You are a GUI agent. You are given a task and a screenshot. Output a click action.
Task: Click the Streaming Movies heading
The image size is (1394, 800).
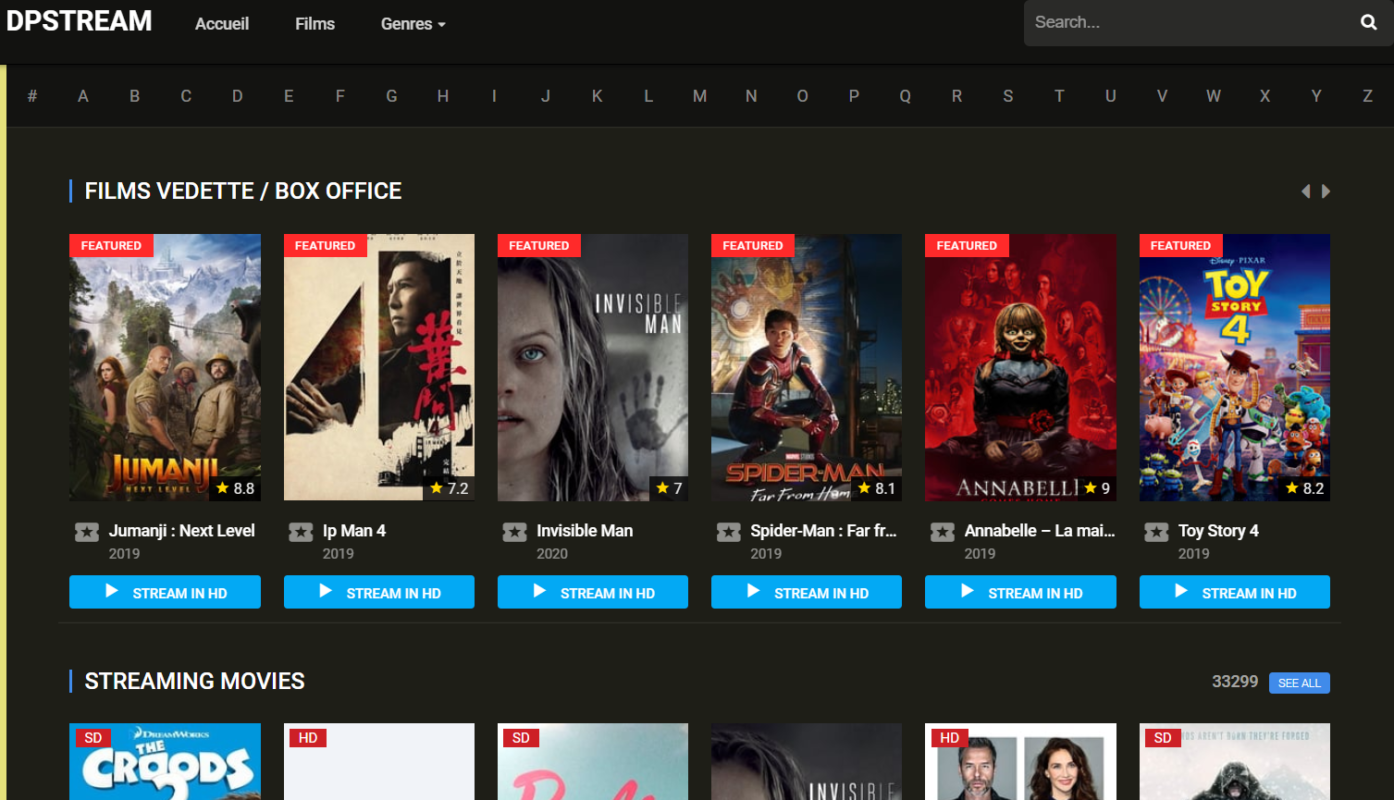click(195, 681)
